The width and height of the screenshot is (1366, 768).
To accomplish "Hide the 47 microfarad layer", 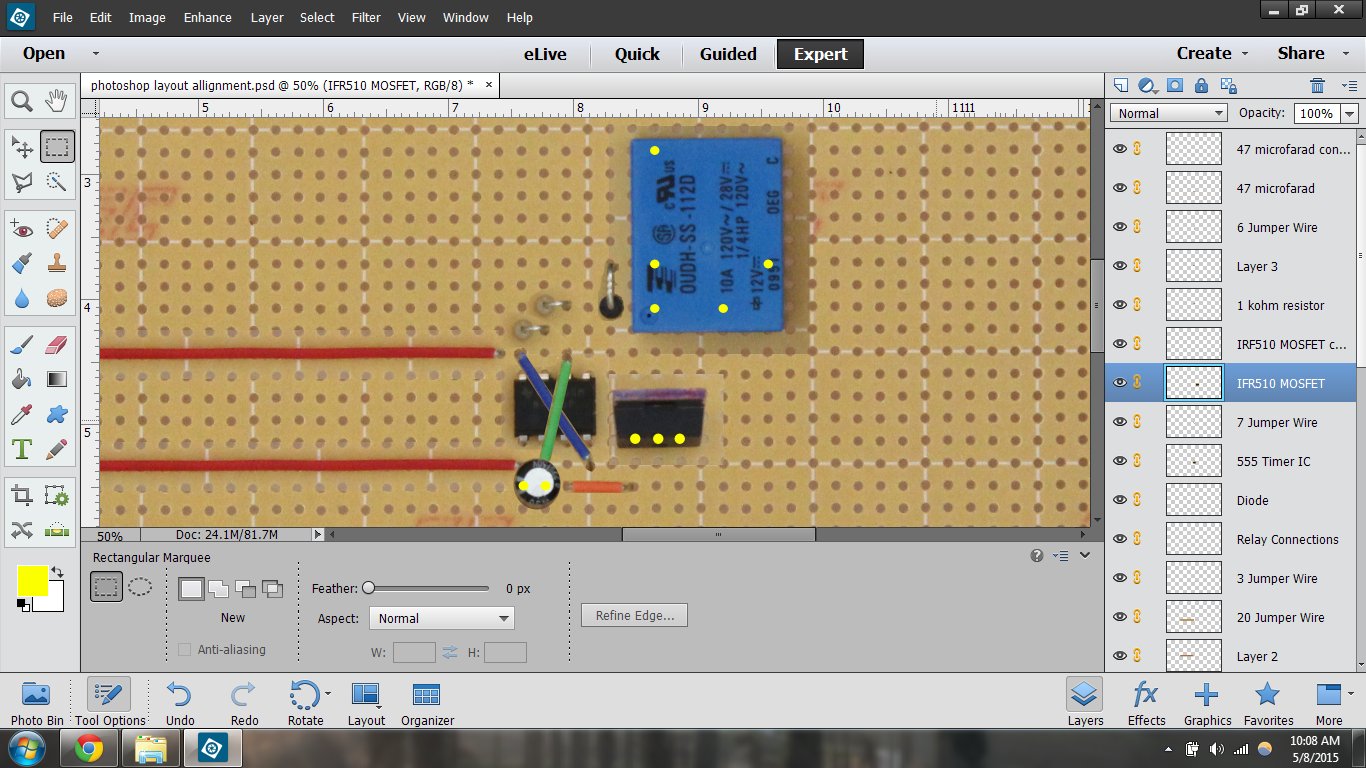I will pyautogui.click(x=1120, y=188).
